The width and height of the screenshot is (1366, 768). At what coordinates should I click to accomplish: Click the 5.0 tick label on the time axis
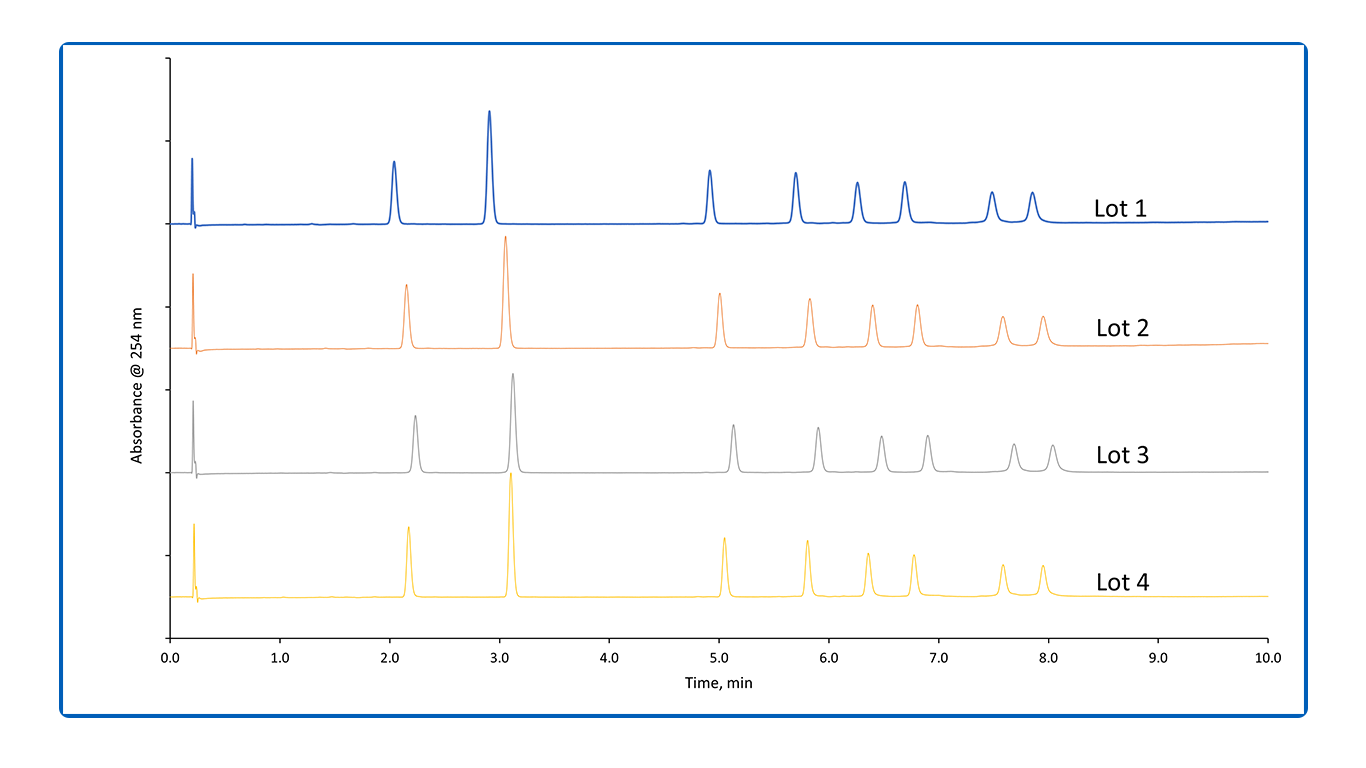click(719, 658)
